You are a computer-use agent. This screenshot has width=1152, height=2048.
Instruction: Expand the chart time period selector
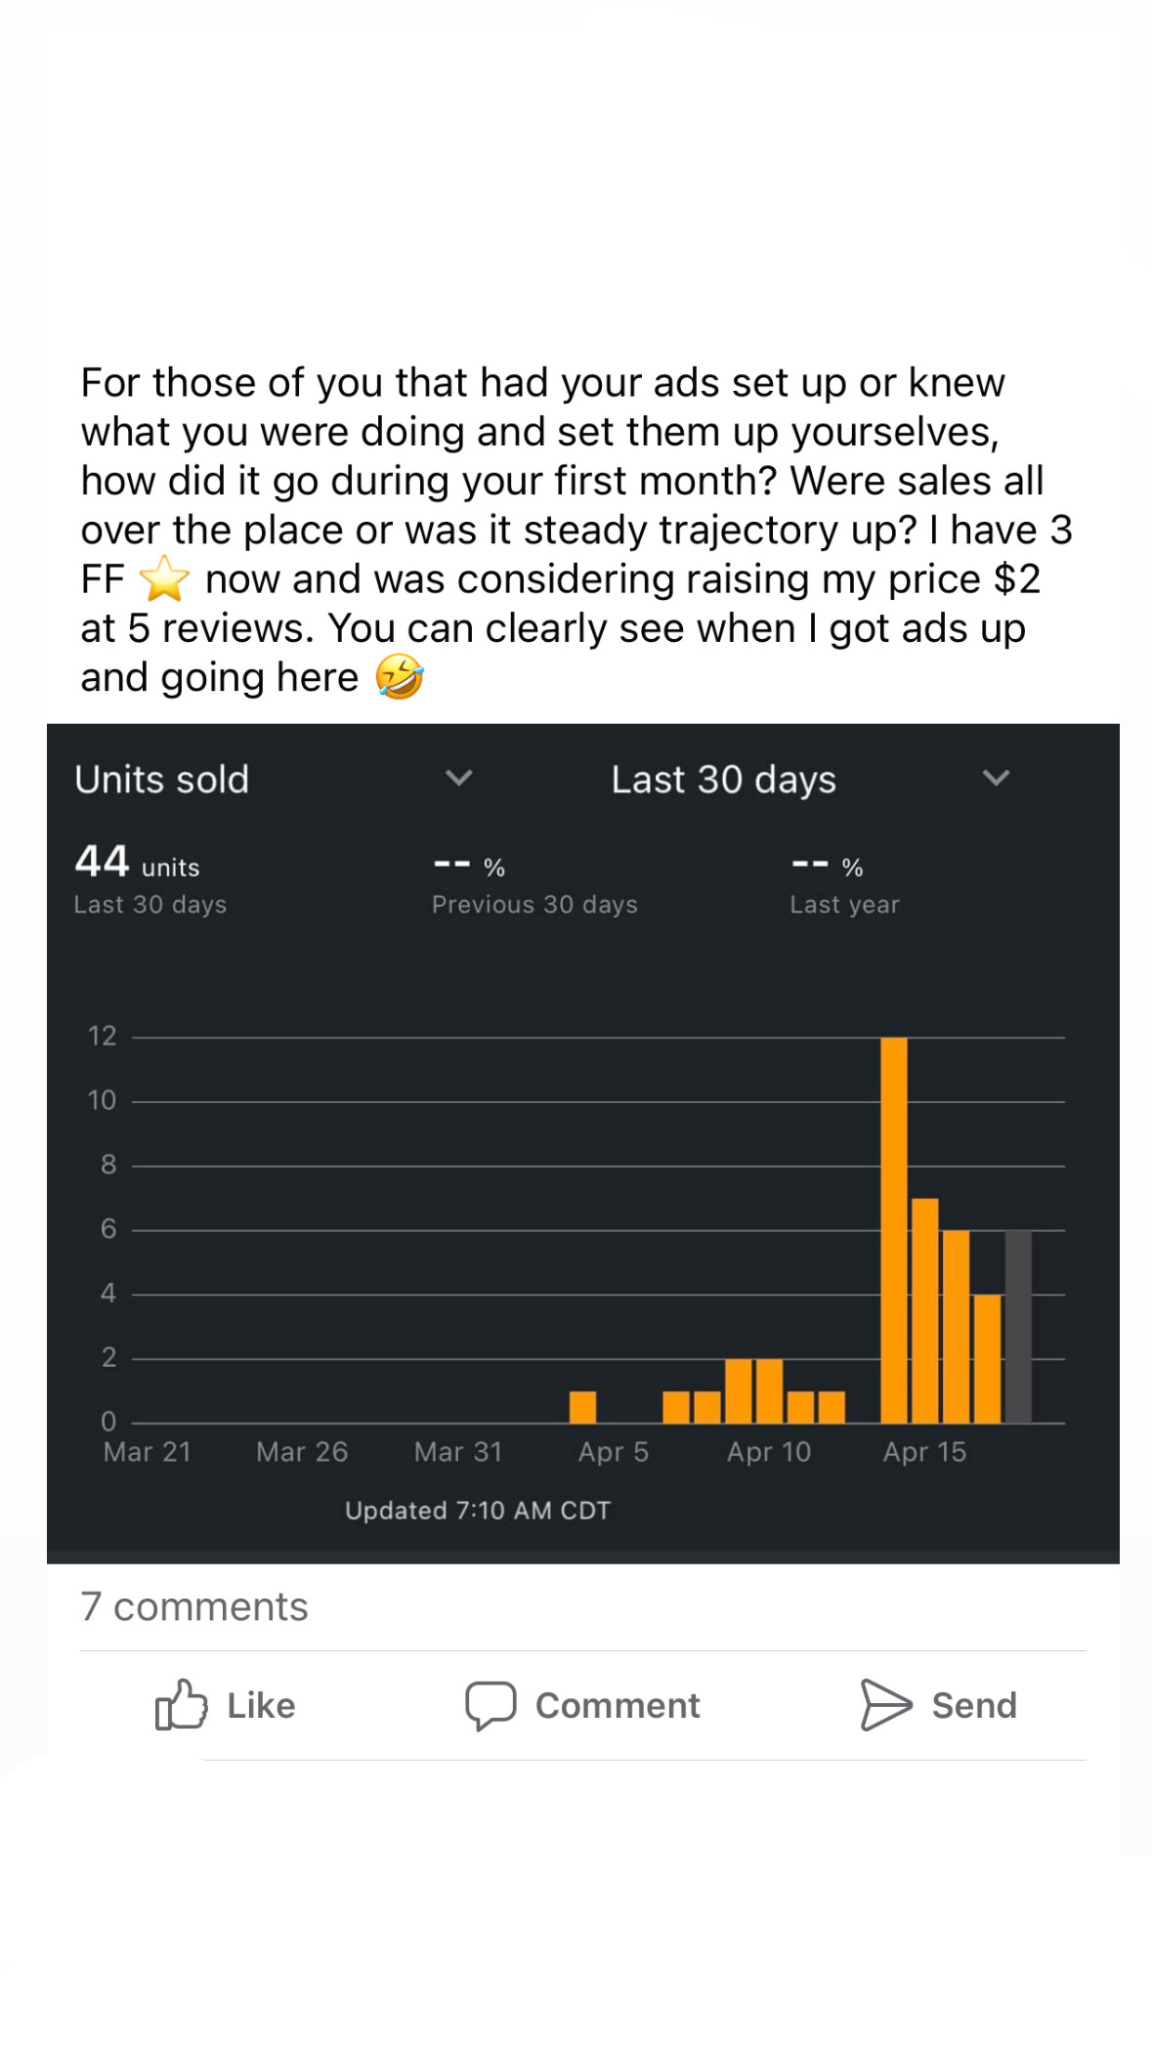[x=996, y=777]
